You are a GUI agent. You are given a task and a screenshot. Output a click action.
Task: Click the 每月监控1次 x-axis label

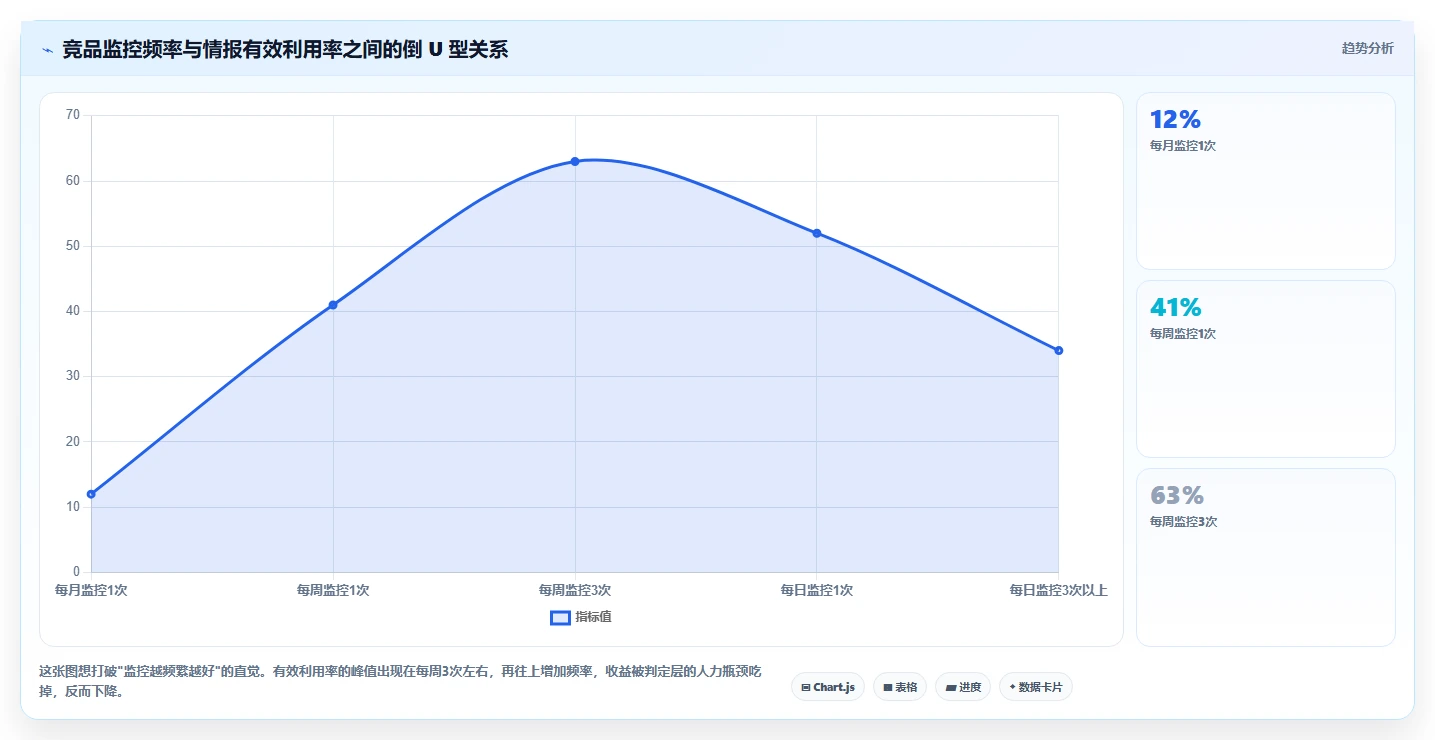tap(91, 590)
